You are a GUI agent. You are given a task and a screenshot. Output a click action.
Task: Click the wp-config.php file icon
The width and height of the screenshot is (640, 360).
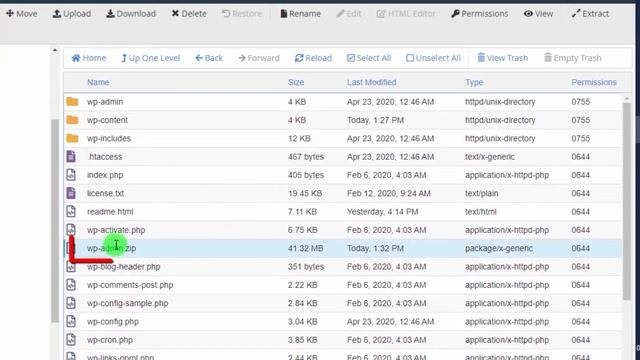tap(71, 322)
